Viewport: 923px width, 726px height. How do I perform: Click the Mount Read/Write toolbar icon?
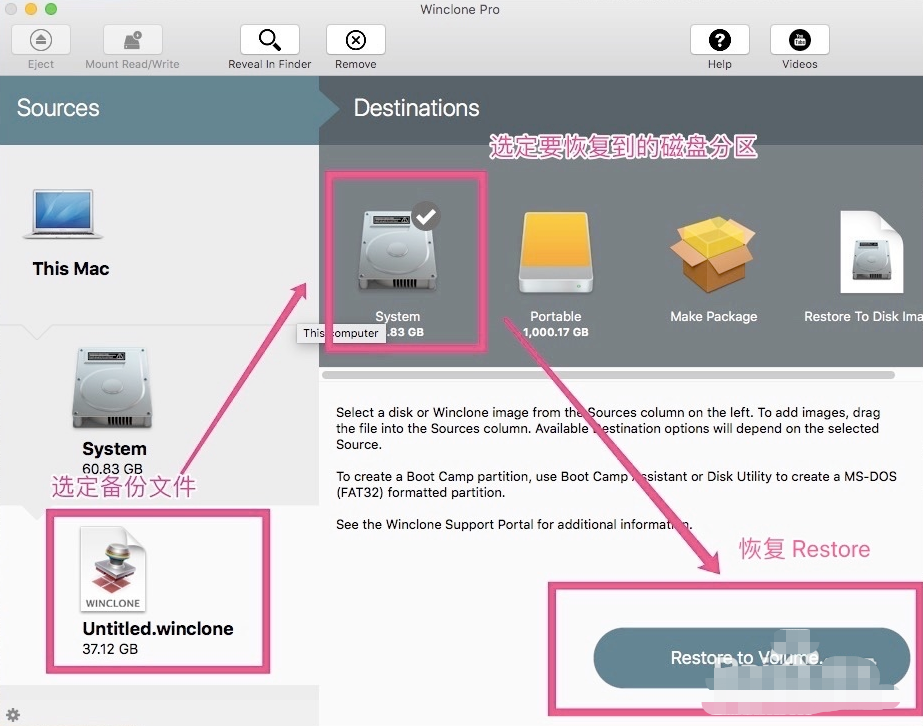(132, 40)
